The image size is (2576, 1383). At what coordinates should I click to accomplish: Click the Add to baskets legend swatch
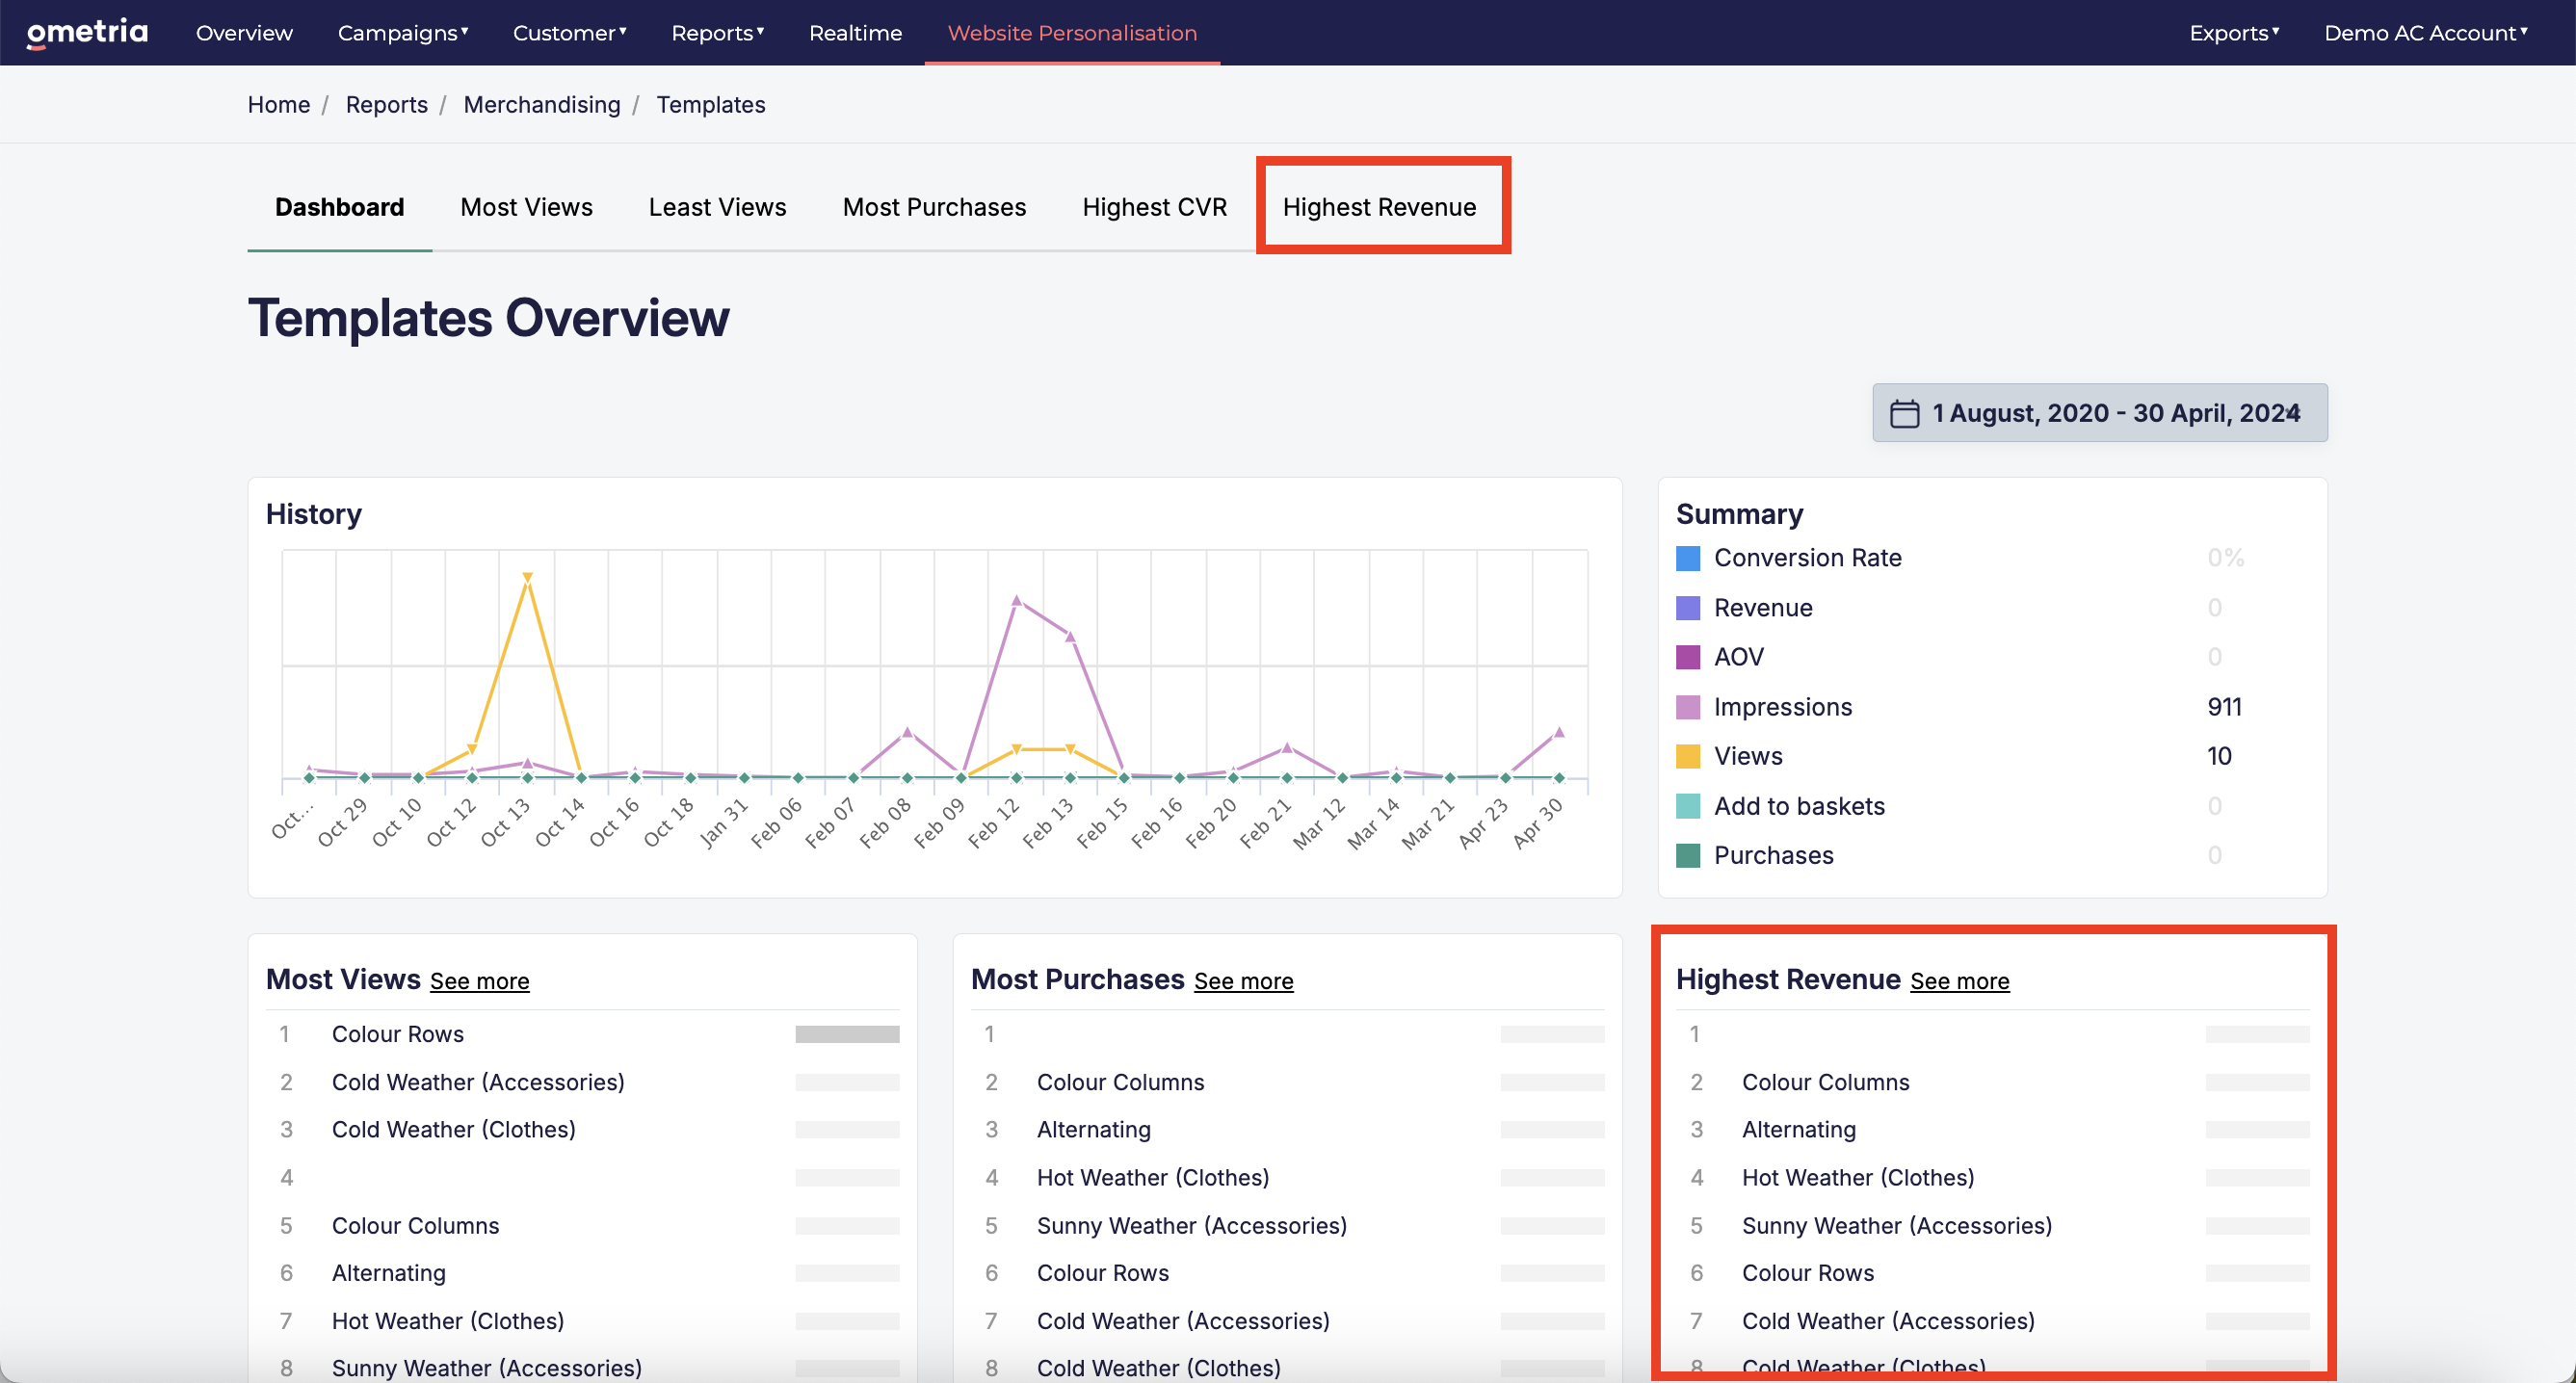pyautogui.click(x=1688, y=806)
